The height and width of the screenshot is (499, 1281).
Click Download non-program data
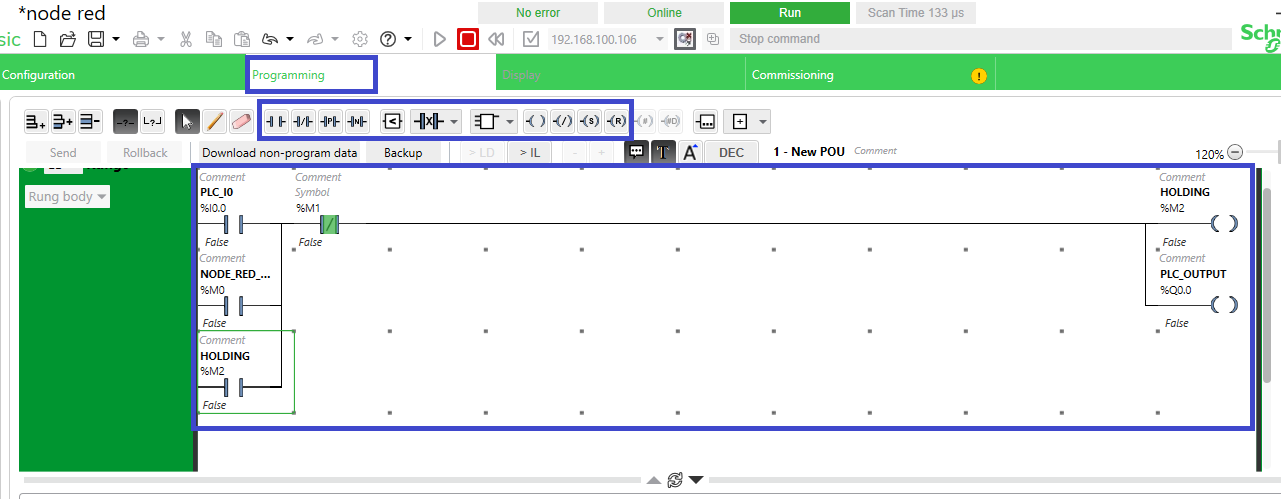[x=279, y=153]
